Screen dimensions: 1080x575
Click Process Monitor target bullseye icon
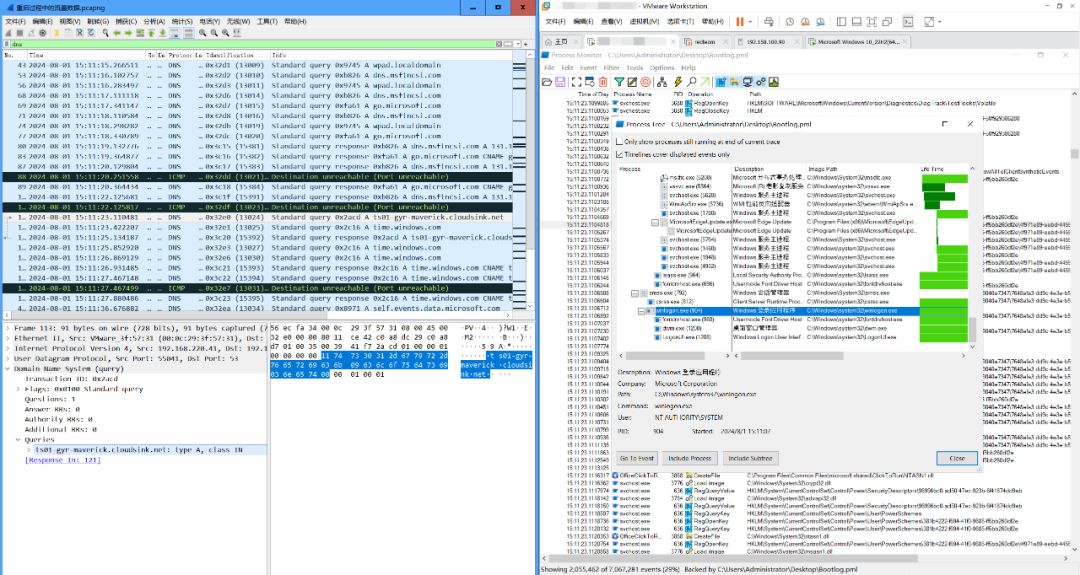[645, 82]
